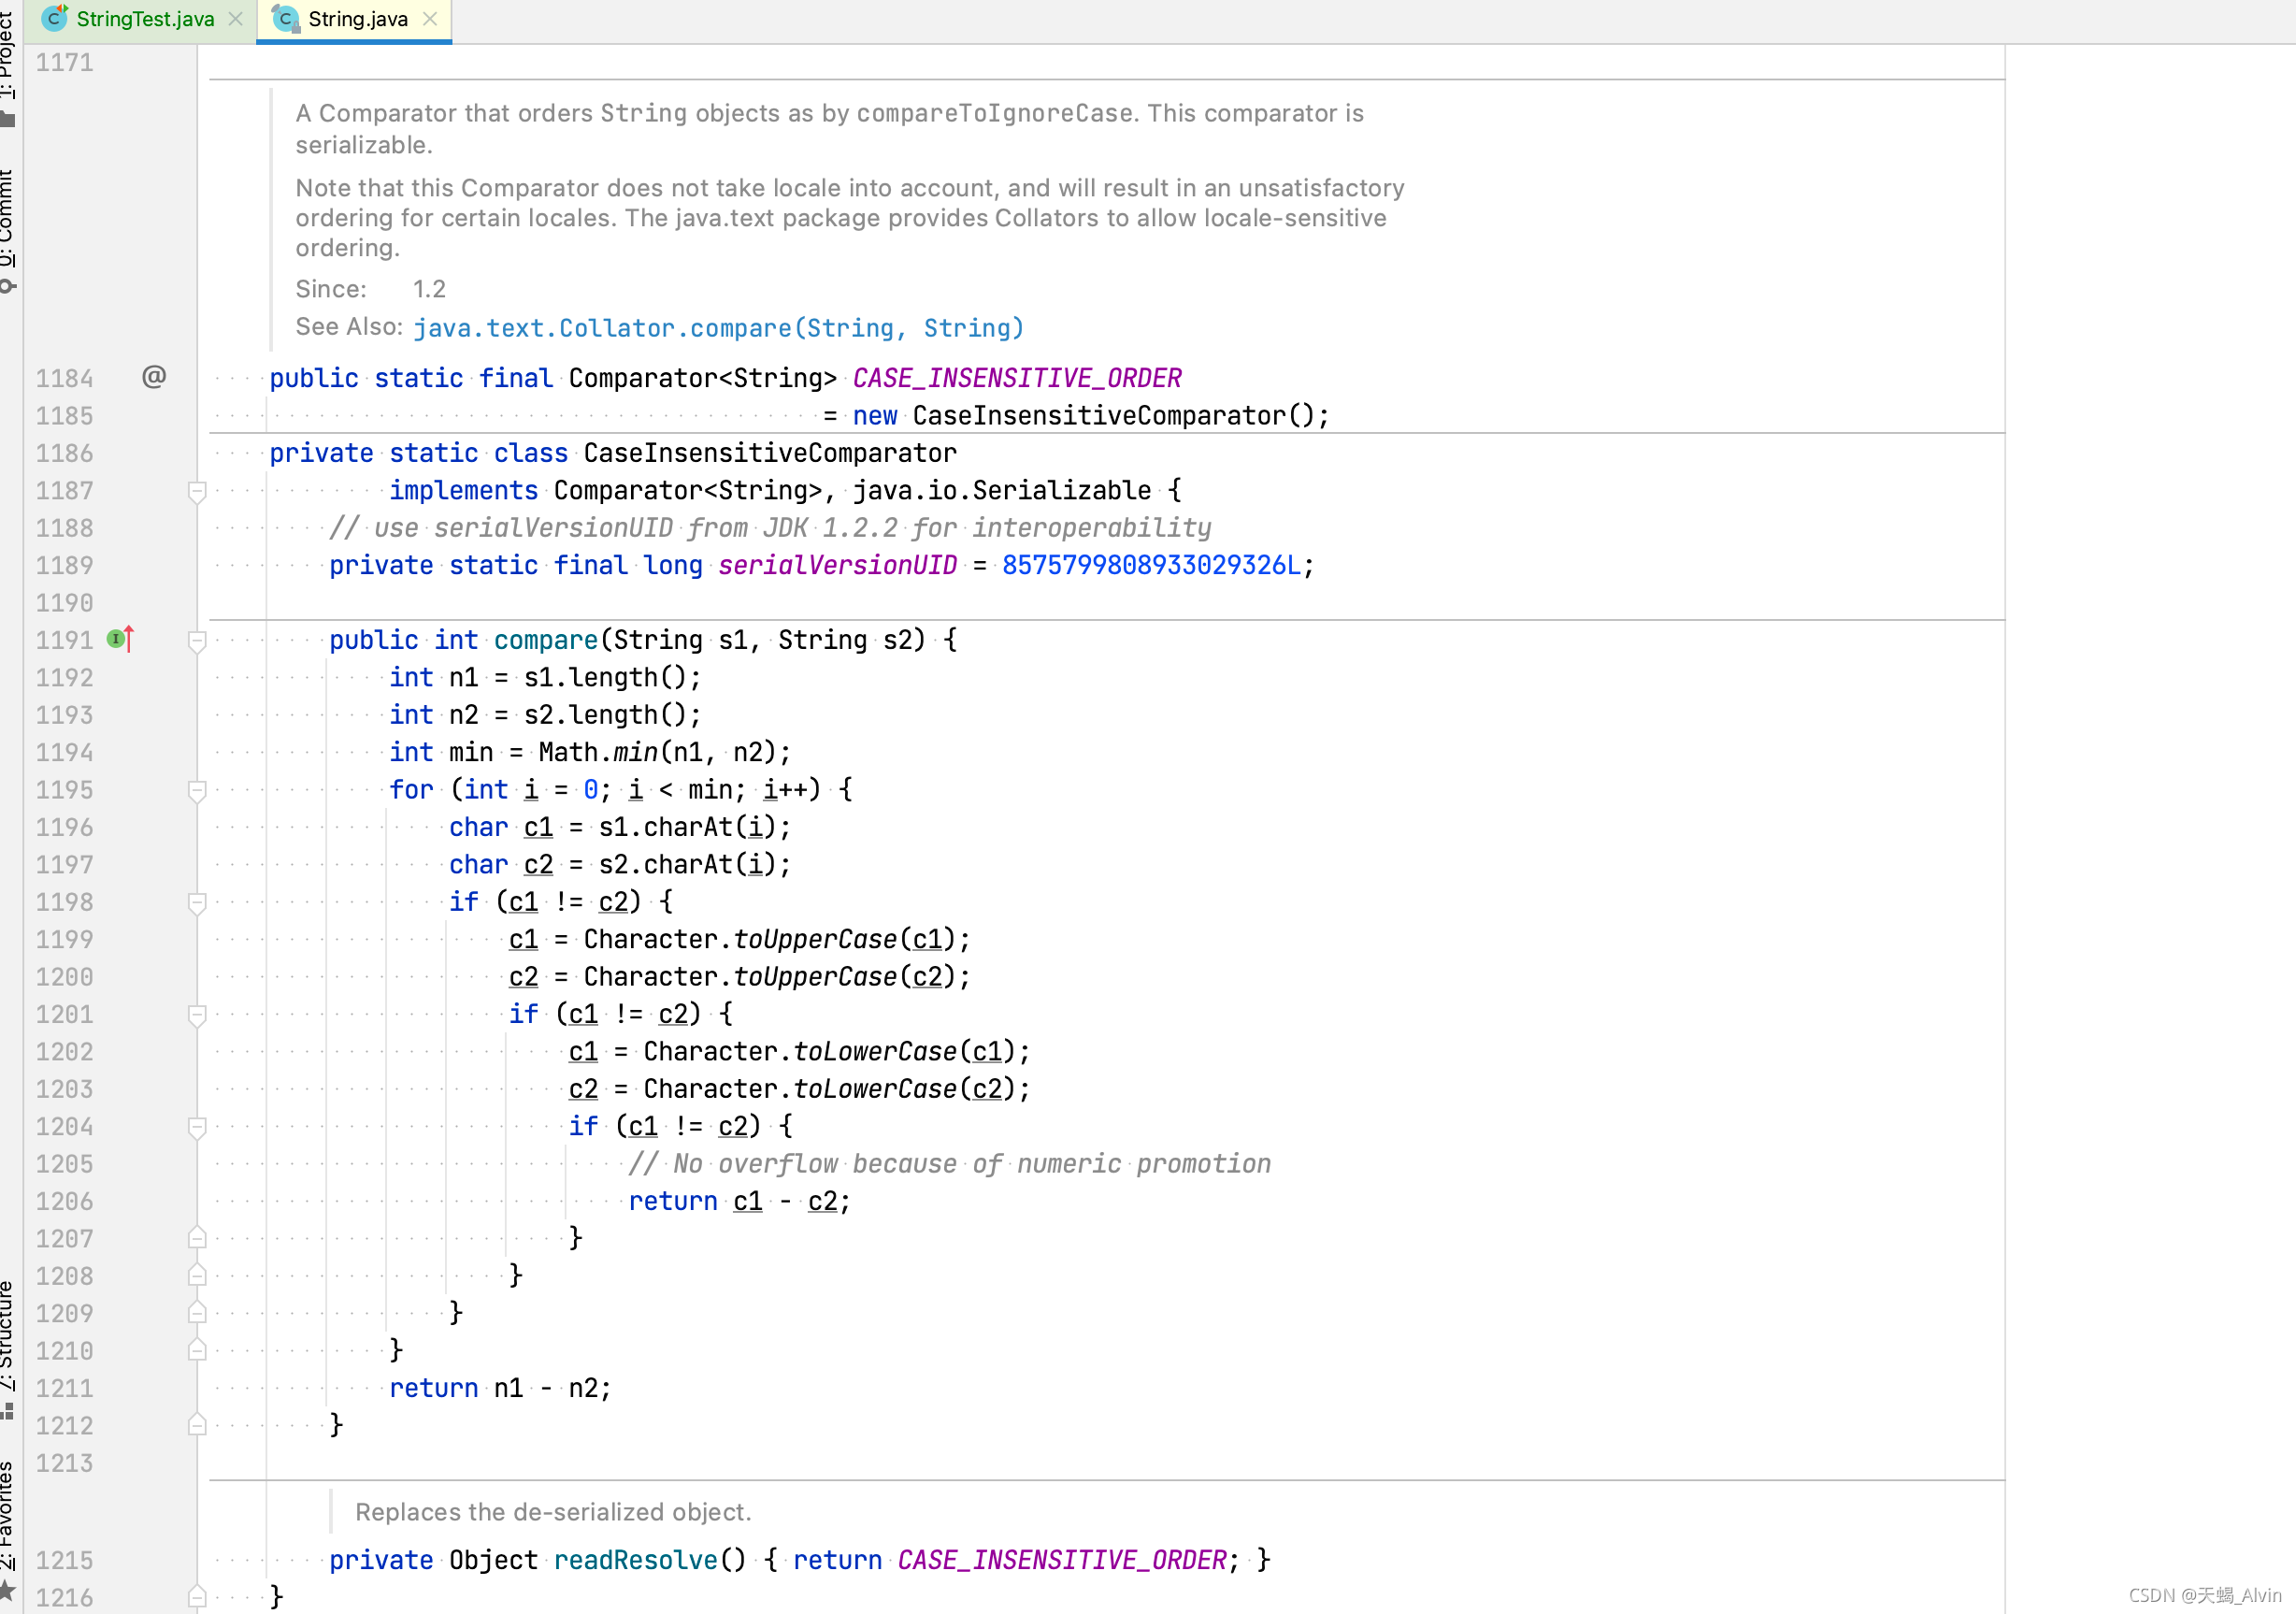Collapse CaseInsensitiveComparator class fold at line 1187
2296x1614 pixels.
click(x=197, y=491)
